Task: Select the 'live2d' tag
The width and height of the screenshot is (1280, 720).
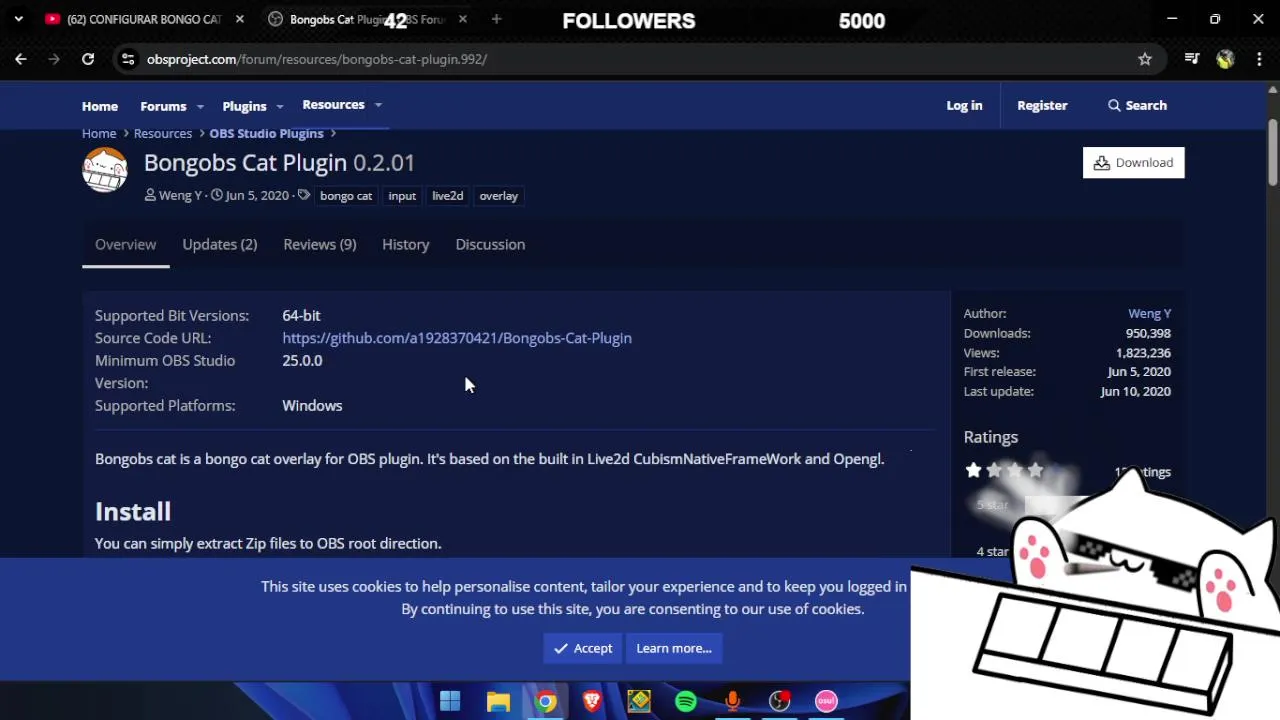Action: (x=448, y=196)
